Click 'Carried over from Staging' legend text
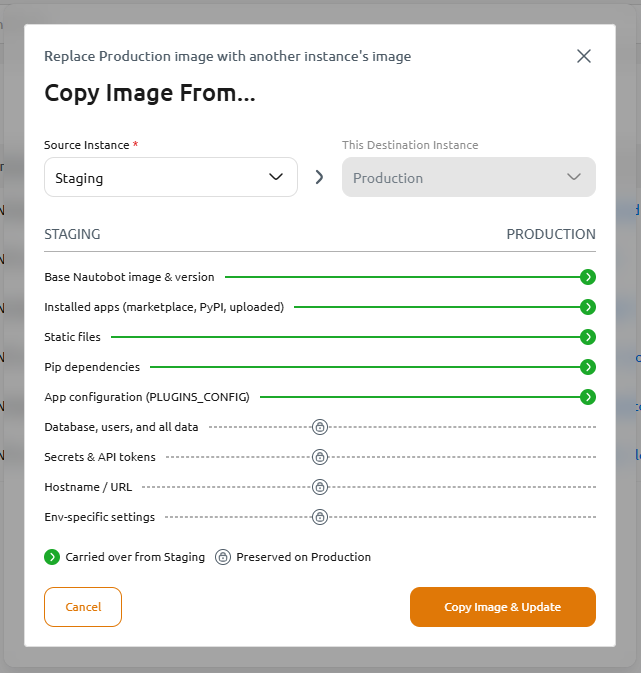Screen dimensions: 641x673 (135, 558)
